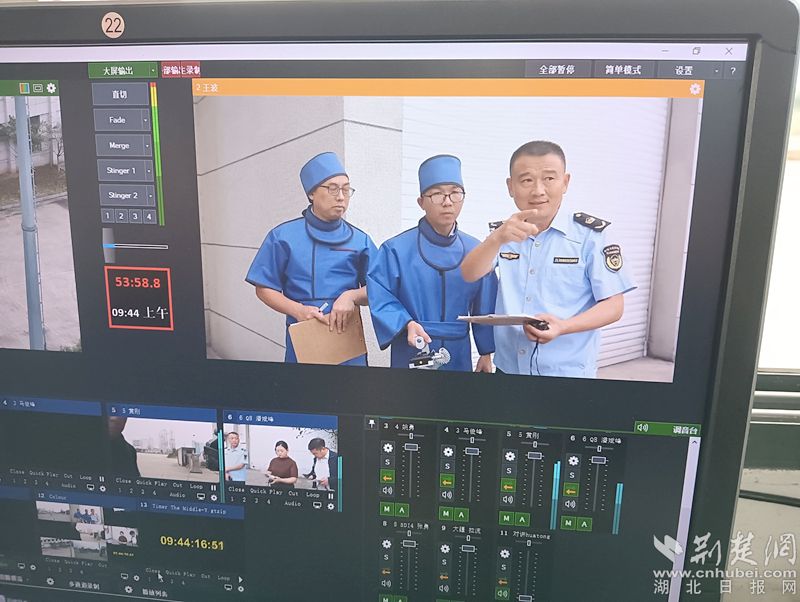Viewport: 800px width, 602px height.
Task: Click the yellow arrow bus icon on channel 5
Action: [508, 486]
